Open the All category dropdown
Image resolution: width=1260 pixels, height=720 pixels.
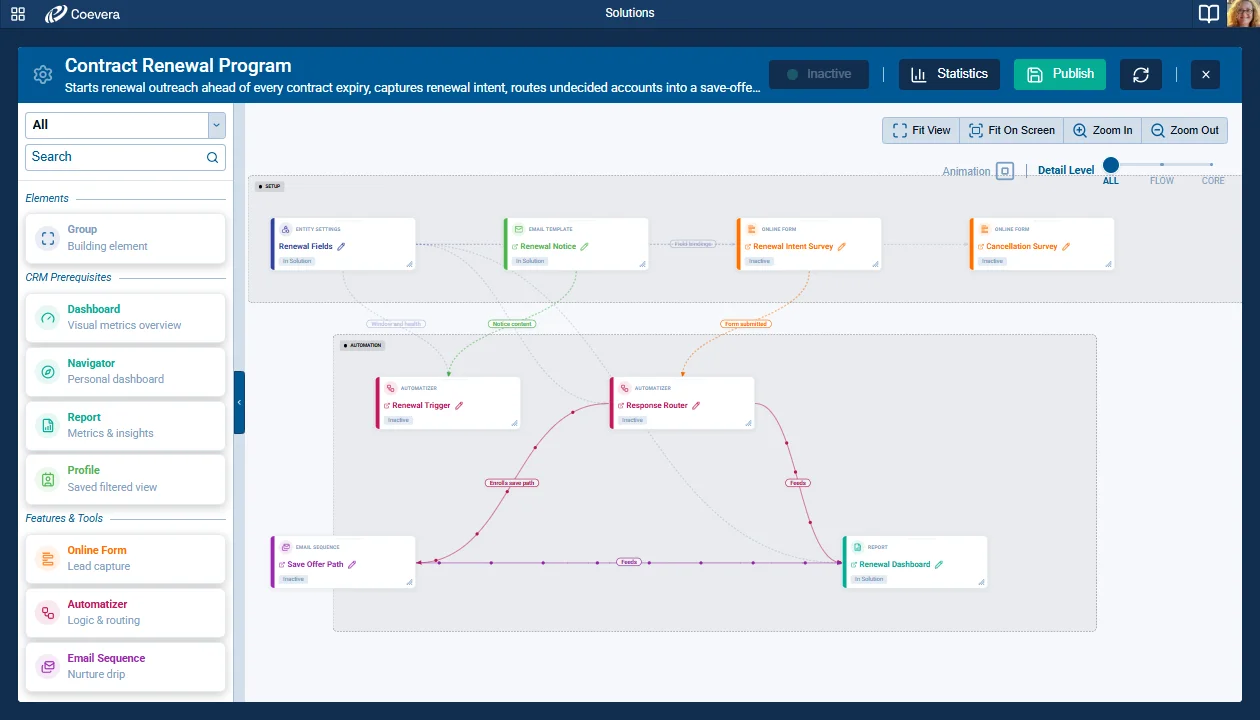click(125, 125)
